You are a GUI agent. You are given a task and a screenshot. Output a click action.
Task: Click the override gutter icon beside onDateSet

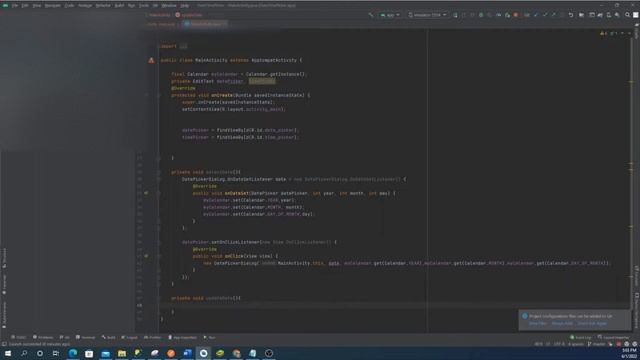pyautogui.click(x=146, y=193)
